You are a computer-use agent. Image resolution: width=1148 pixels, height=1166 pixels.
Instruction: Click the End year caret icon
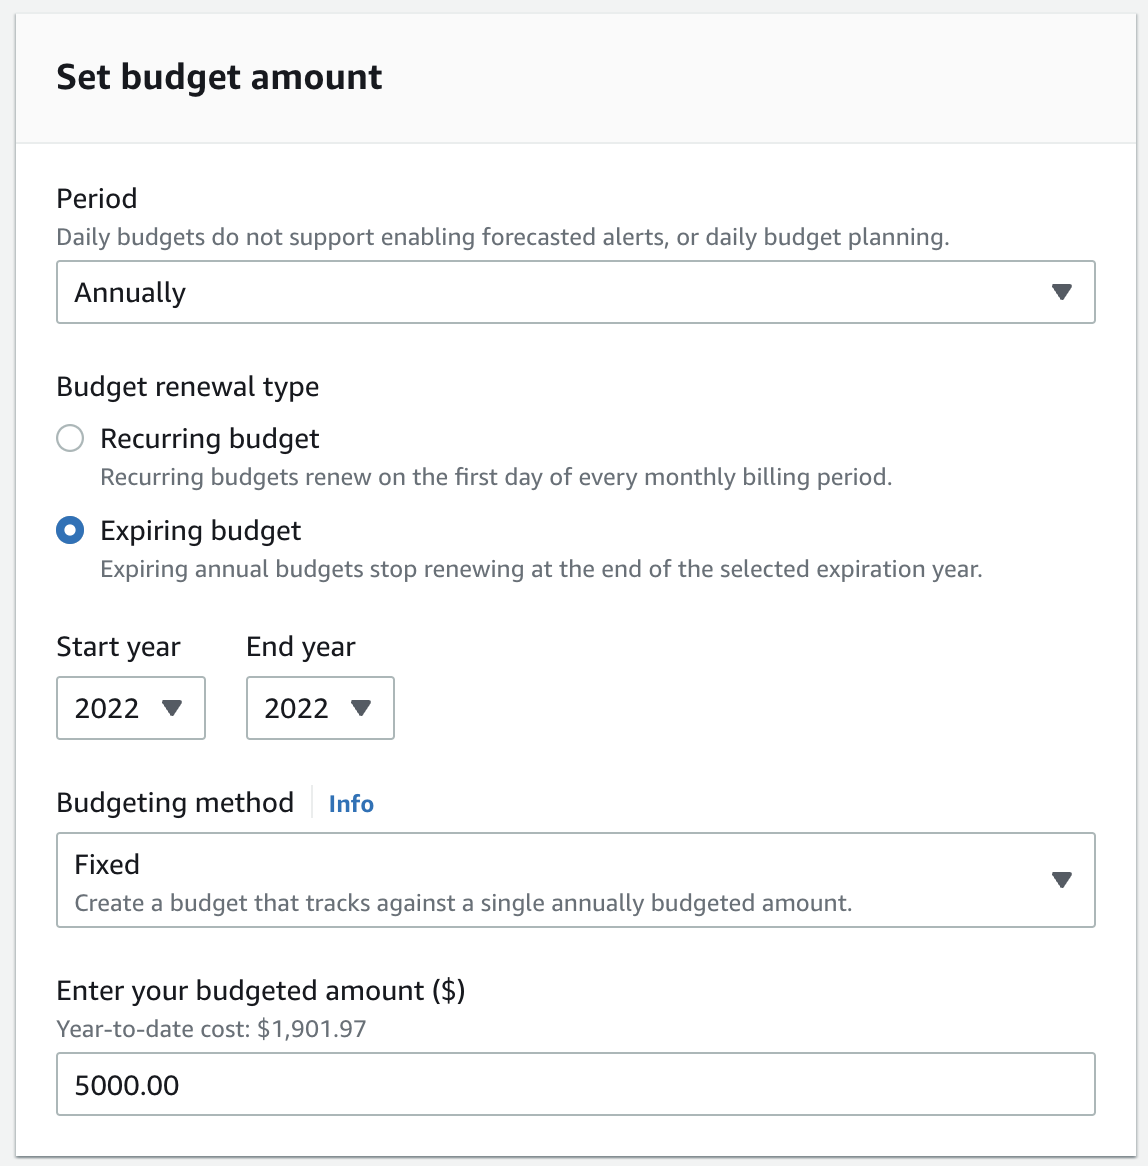tap(361, 708)
